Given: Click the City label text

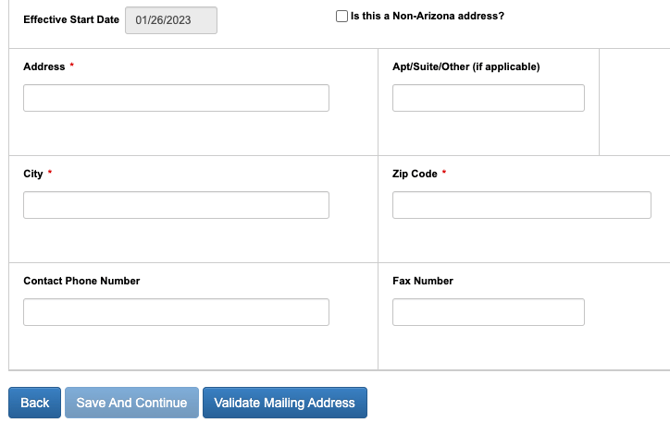Looking at the screenshot, I should tap(33, 174).
